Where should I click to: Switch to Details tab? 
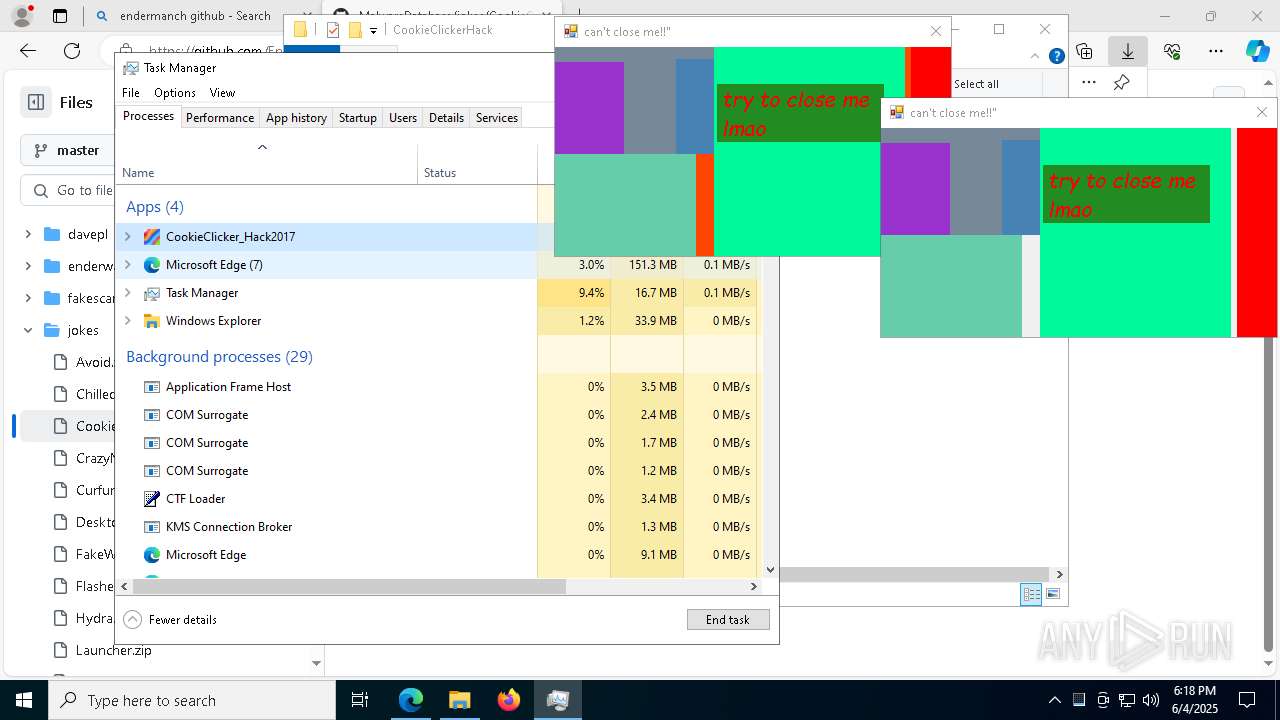coord(446,118)
